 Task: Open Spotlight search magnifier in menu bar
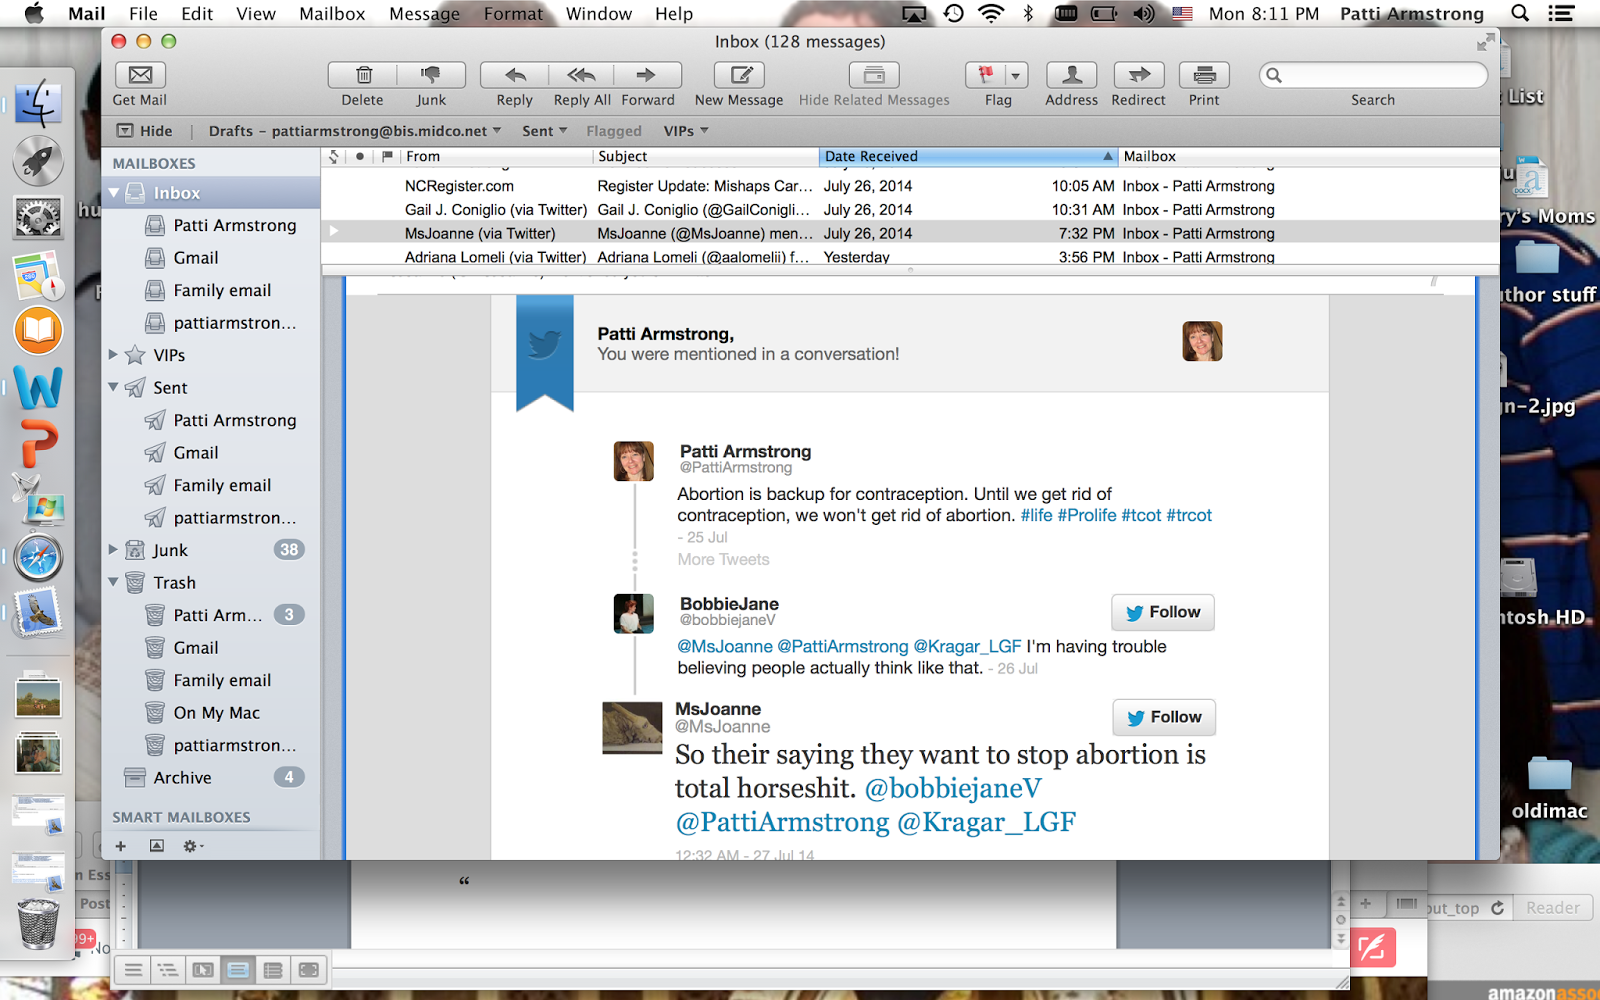point(1520,14)
